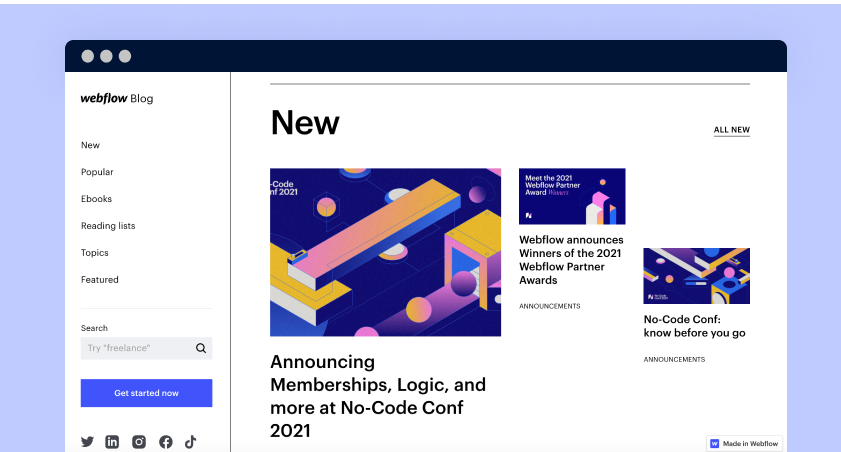Go to the New section in sidebar
Viewport: 841px width, 452px height.
click(90, 145)
